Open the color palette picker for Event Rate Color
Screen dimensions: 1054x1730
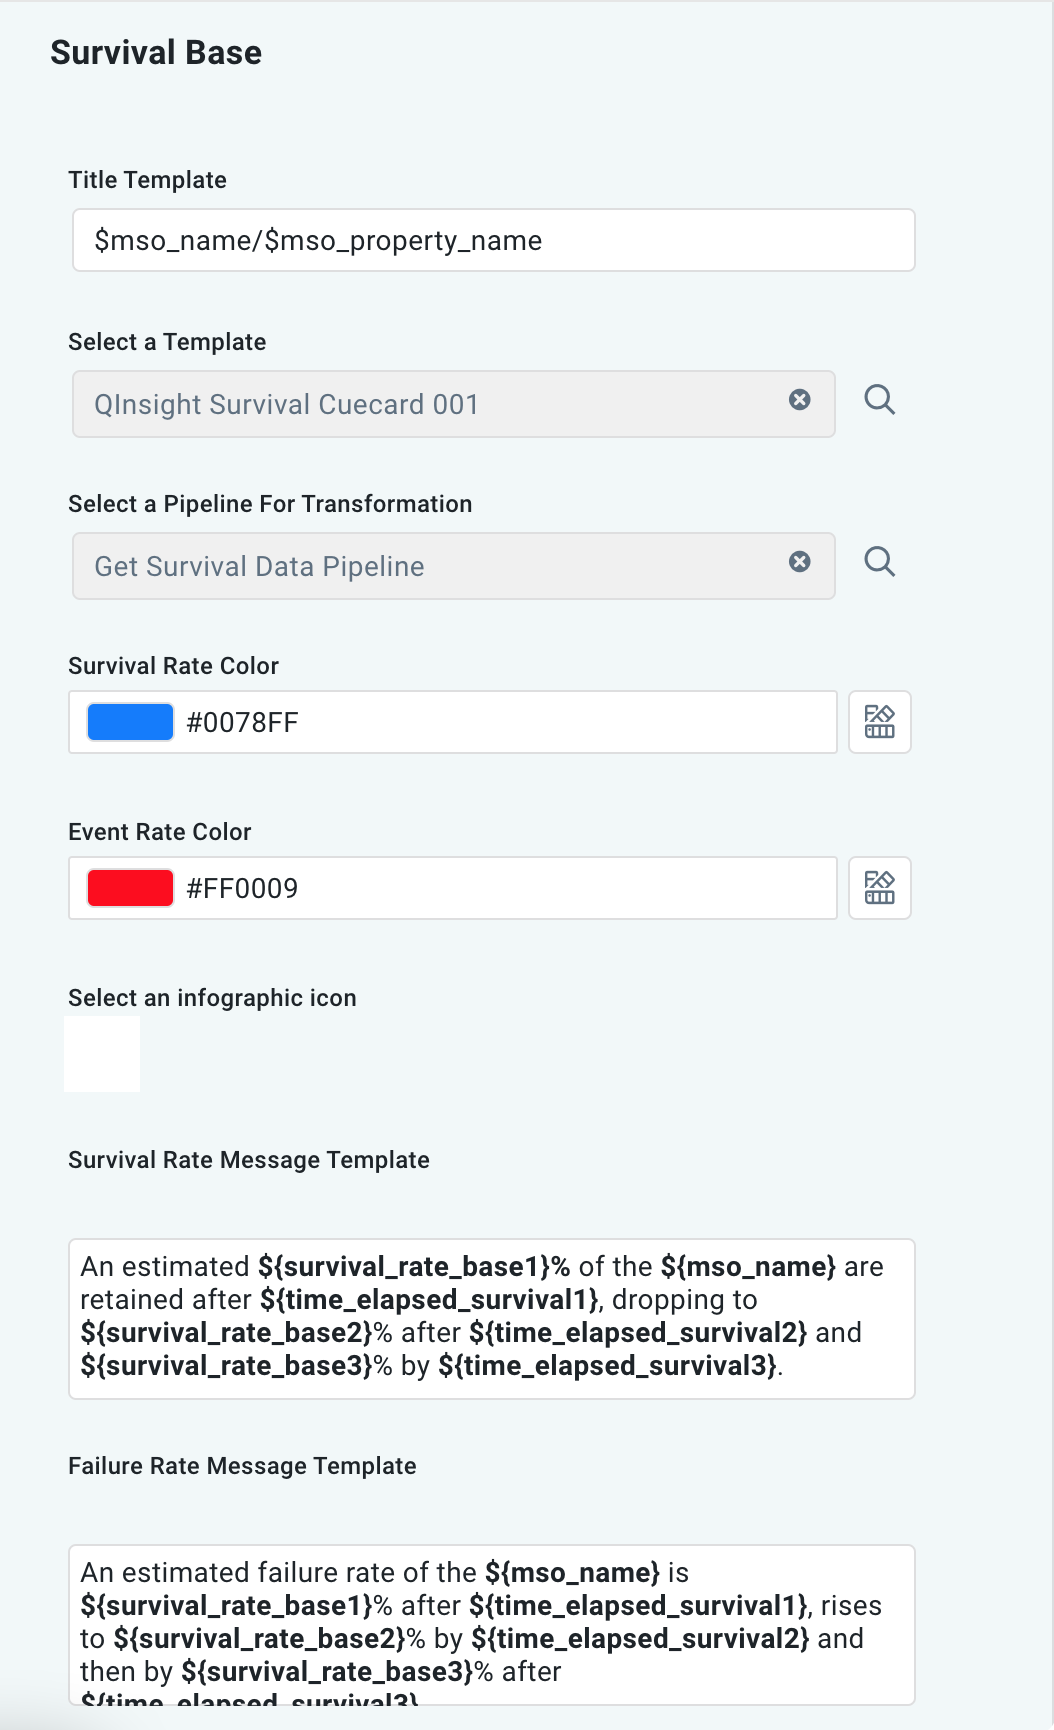tap(879, 888)
